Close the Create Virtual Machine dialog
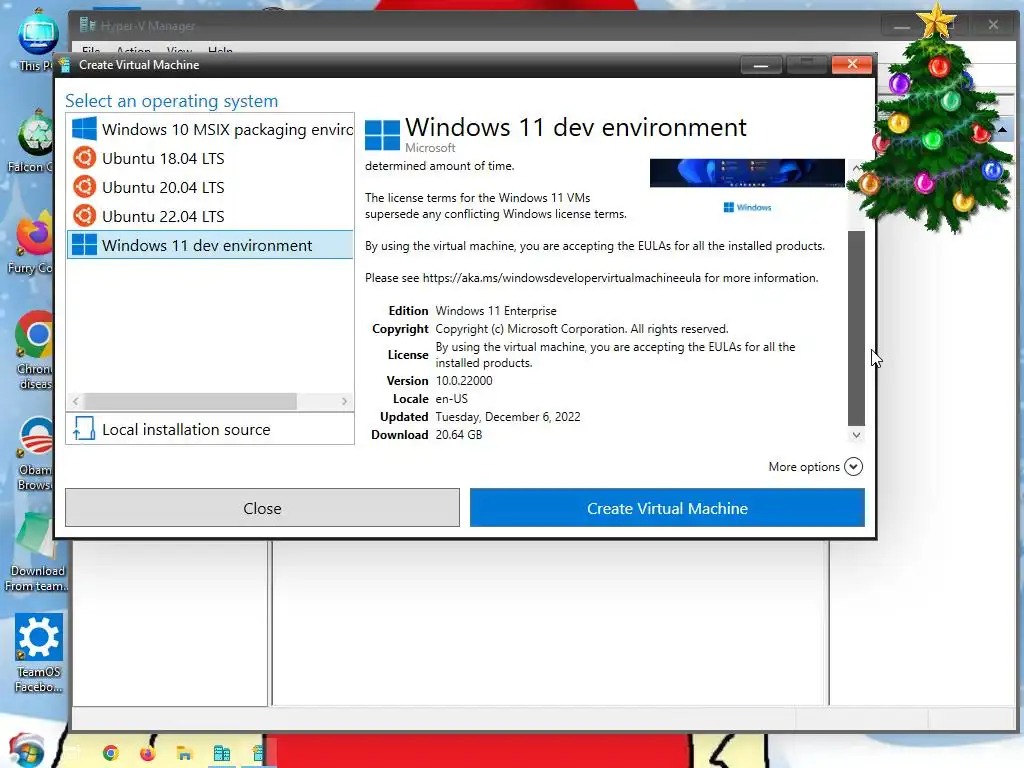Screen dimensions: 1024x768 [852, 64]
